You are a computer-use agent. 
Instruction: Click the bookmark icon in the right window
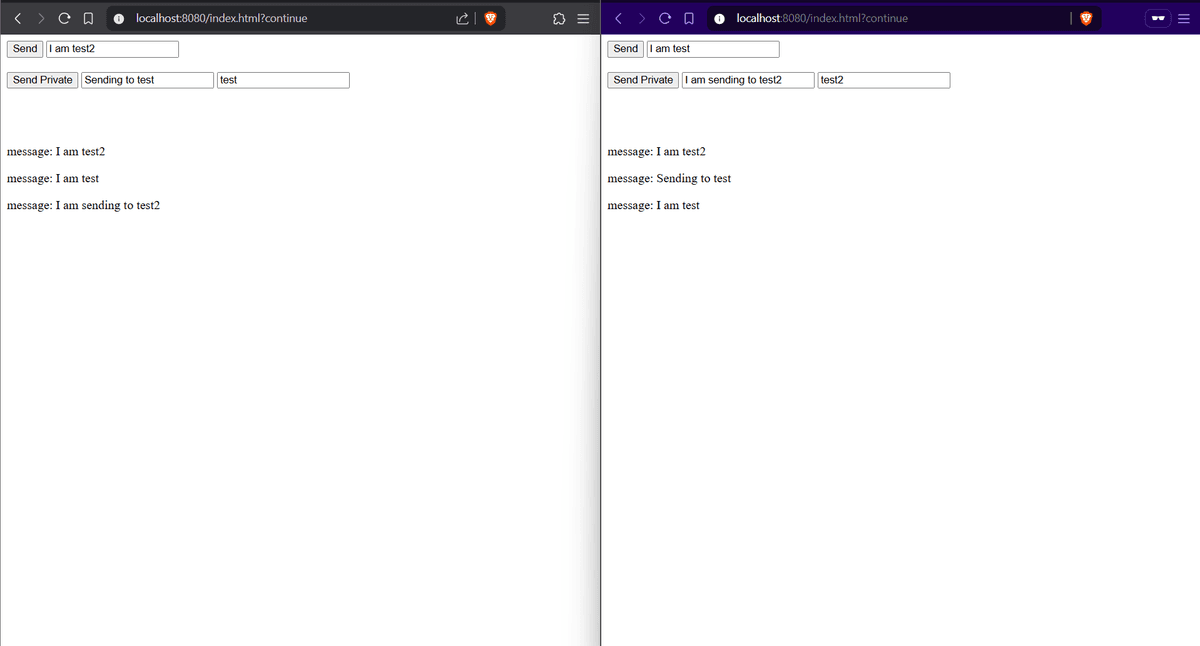pos(688,17)
